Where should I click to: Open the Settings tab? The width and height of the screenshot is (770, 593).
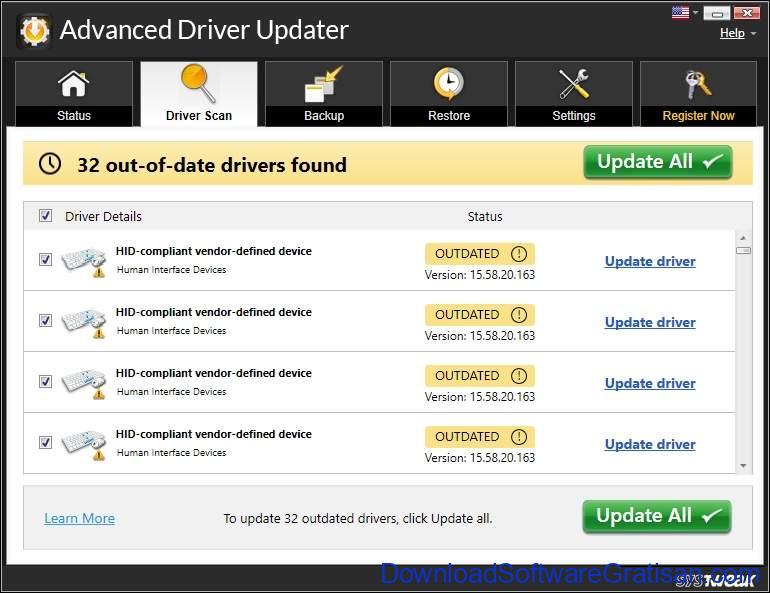[x=574, y=94]
